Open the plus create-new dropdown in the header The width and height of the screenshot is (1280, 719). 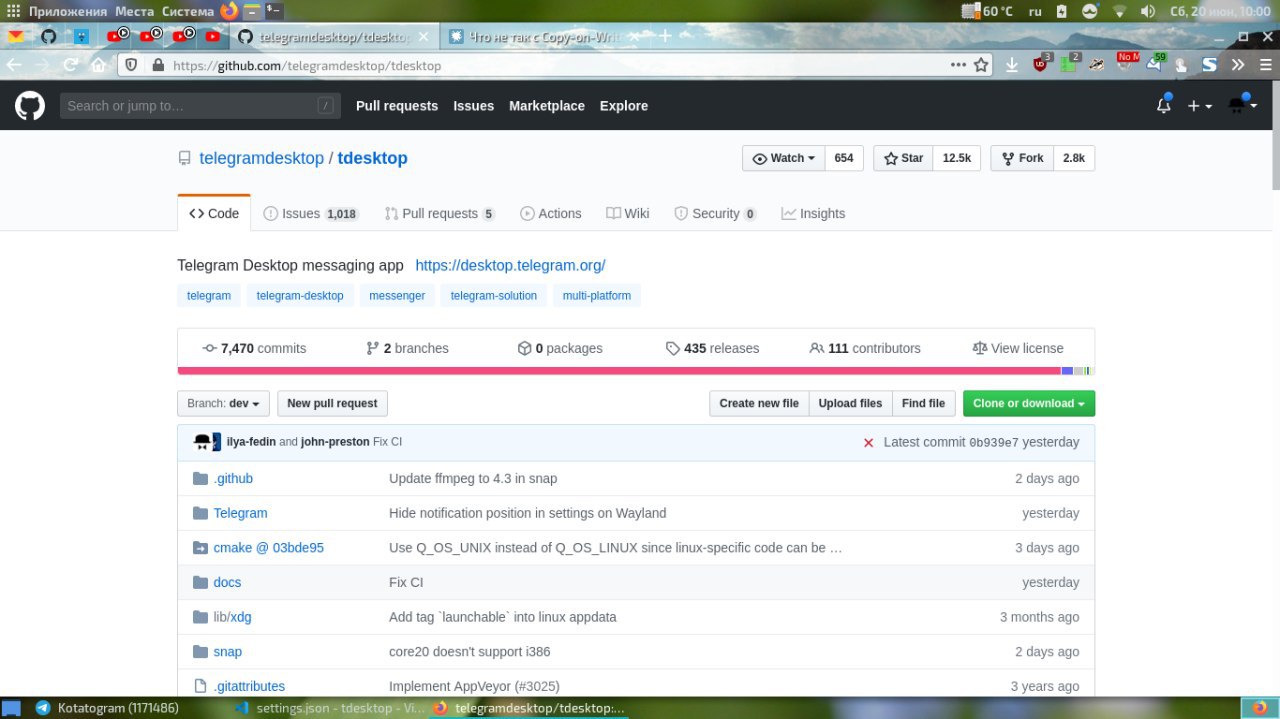(x=1199, y=105)
